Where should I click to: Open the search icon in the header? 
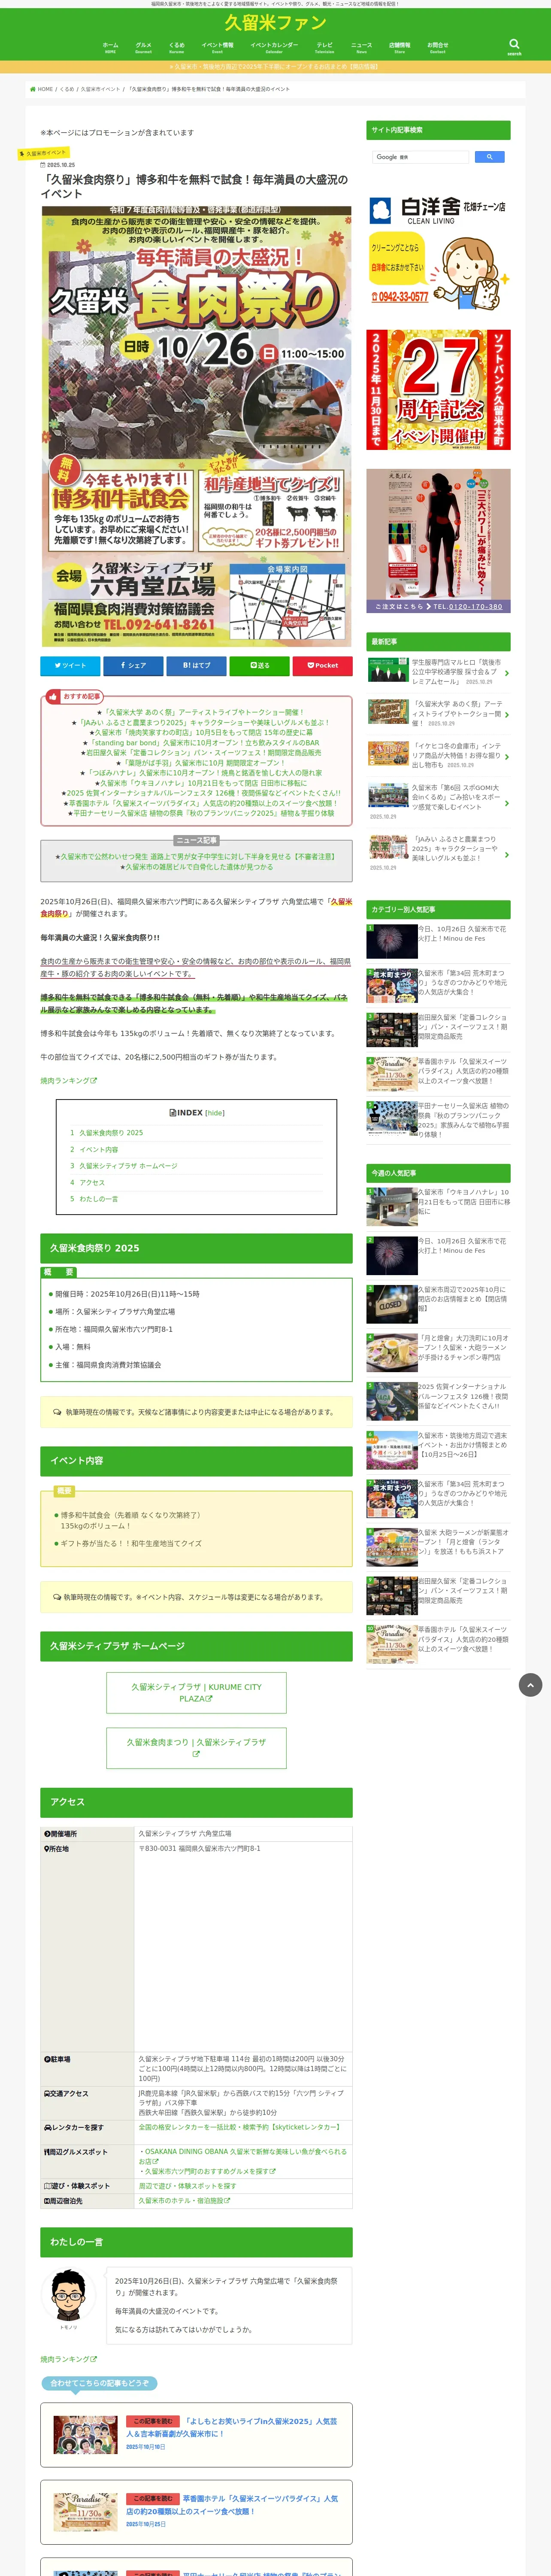(x=514, y=46)
